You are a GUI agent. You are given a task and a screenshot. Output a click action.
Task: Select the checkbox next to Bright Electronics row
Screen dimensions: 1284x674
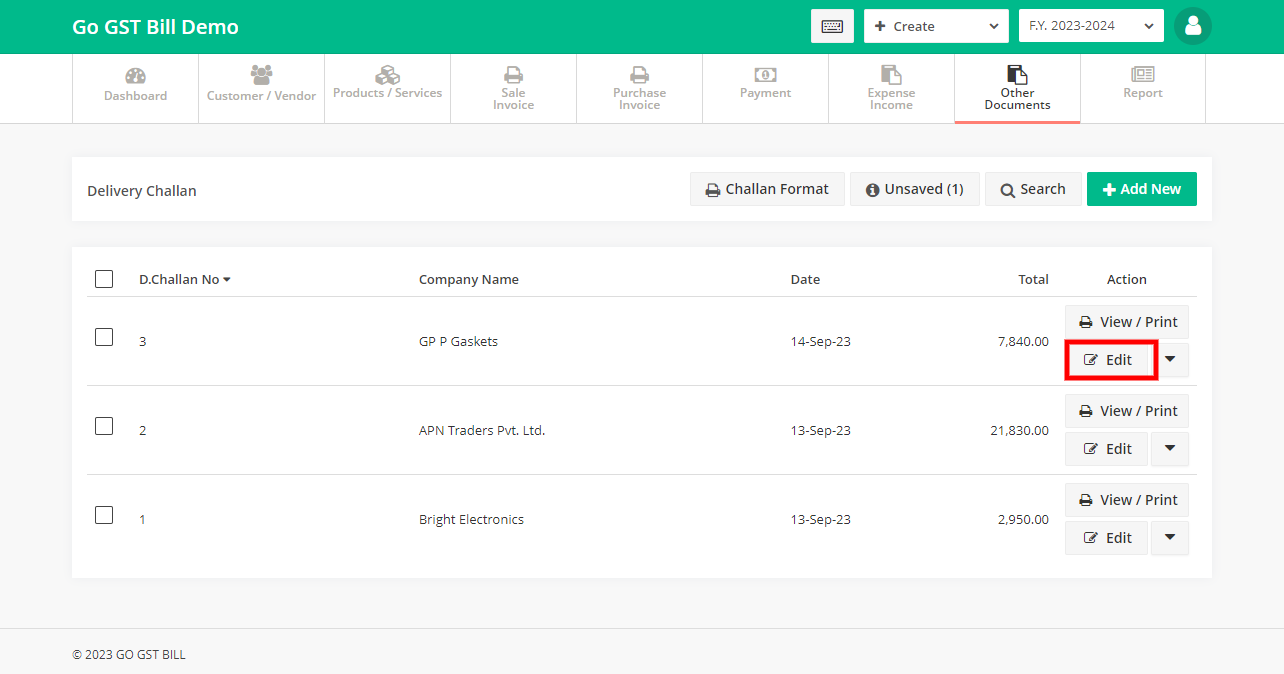pyautogui.click(x=104, y=515)
